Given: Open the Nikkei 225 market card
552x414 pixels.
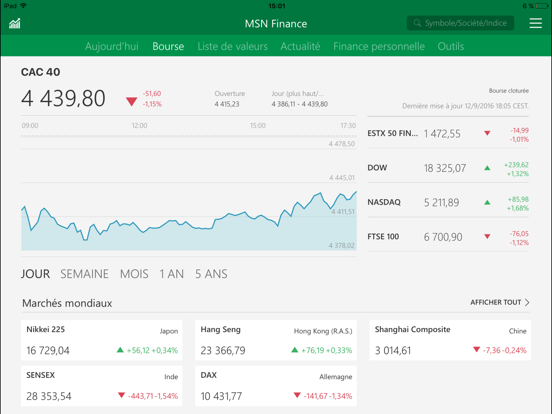Looking at the screenshot, I should [101, 340].
